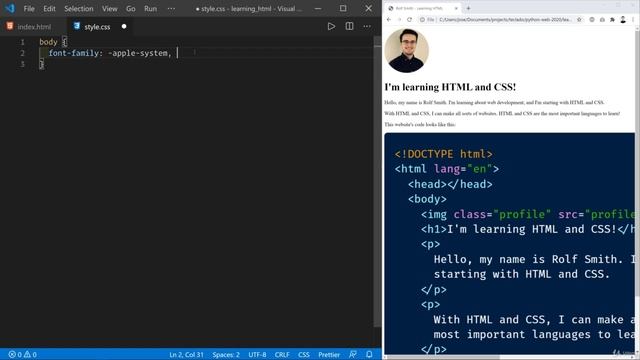640x360 pixels.
Task: Open errors and warnings in status bar
Action: tap(23, 354)
